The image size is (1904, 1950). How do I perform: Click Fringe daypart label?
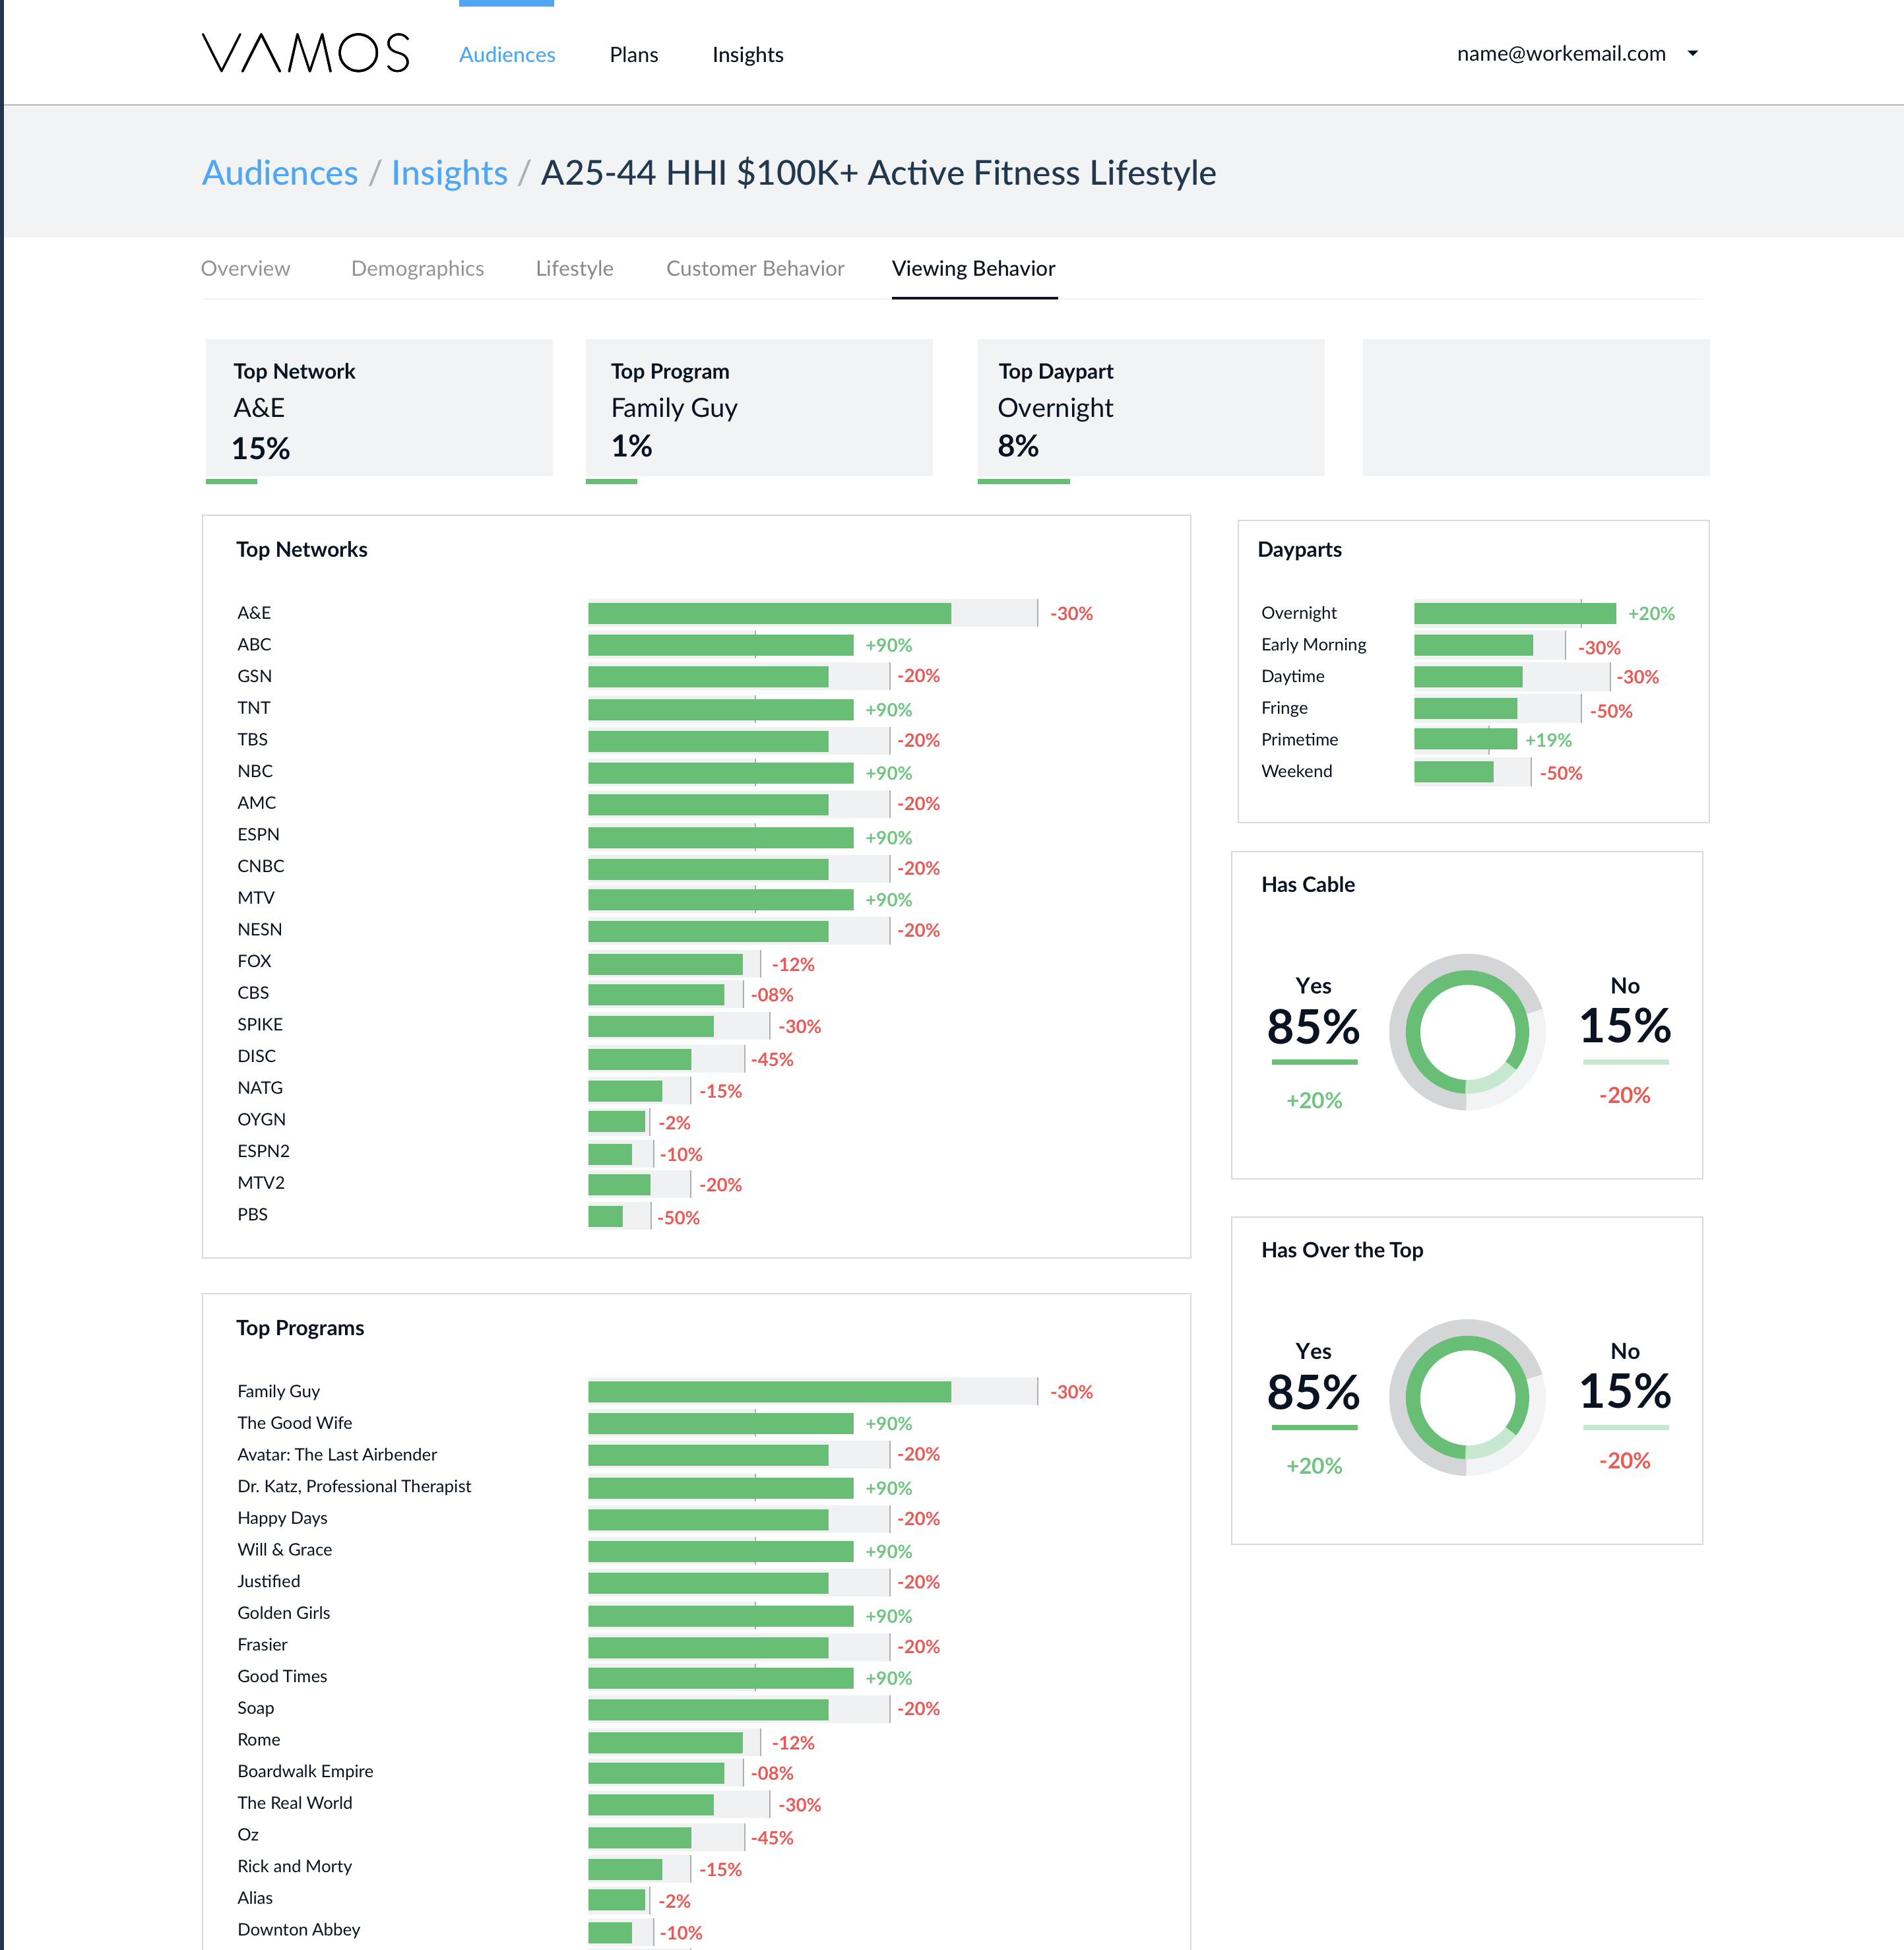(1284, 708)
